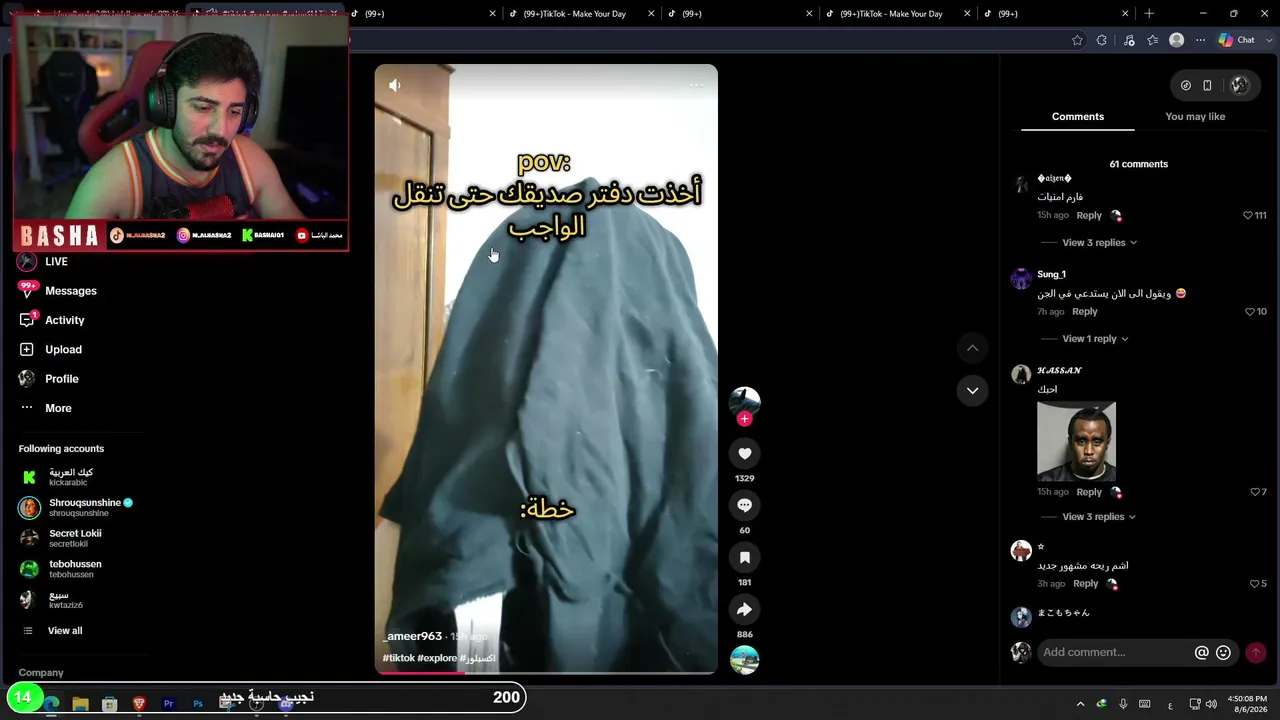1280x720 pixels.
Task: Favorite this page with star icon
Action: tap(1077, 40)
